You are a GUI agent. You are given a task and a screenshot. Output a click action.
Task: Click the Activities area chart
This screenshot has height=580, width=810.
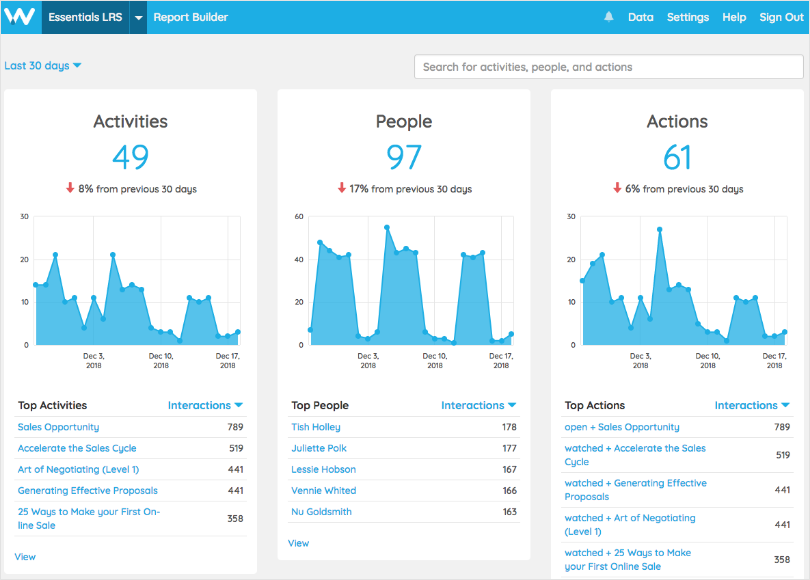(137, 281)
